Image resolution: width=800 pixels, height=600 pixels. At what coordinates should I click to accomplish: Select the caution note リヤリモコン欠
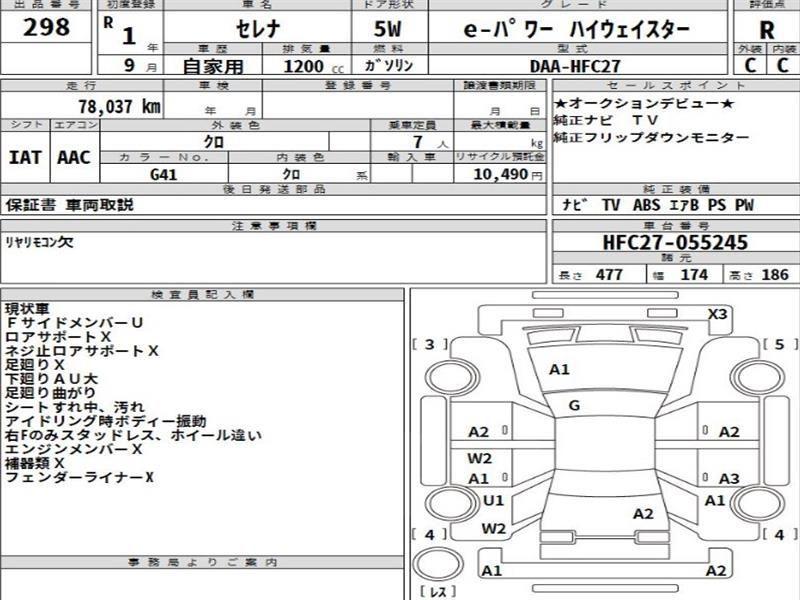pos(39,242)
